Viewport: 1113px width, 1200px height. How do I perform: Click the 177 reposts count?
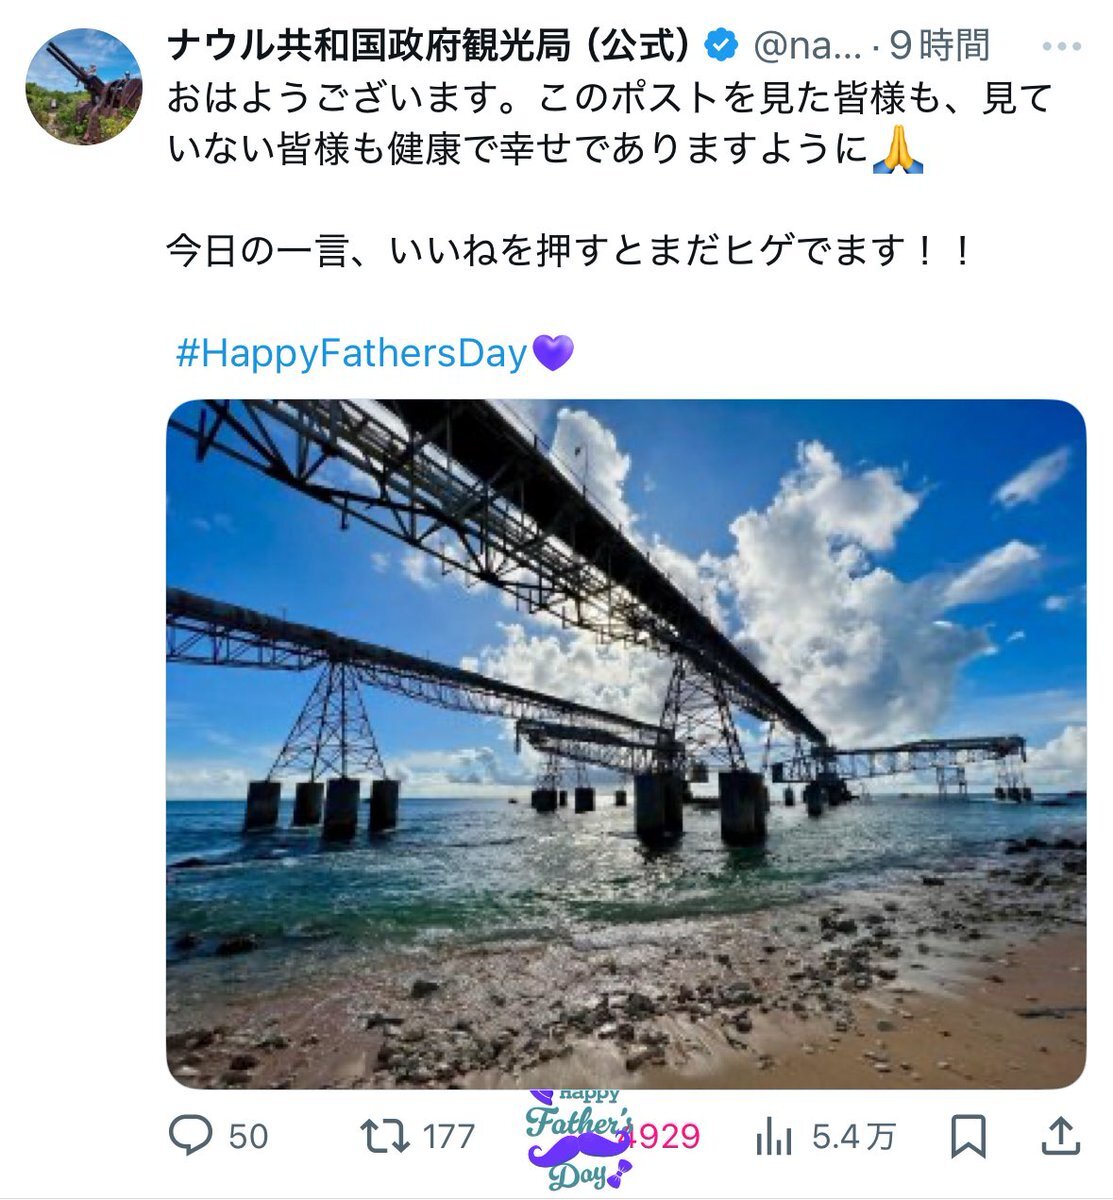[x=448, y=1137]
